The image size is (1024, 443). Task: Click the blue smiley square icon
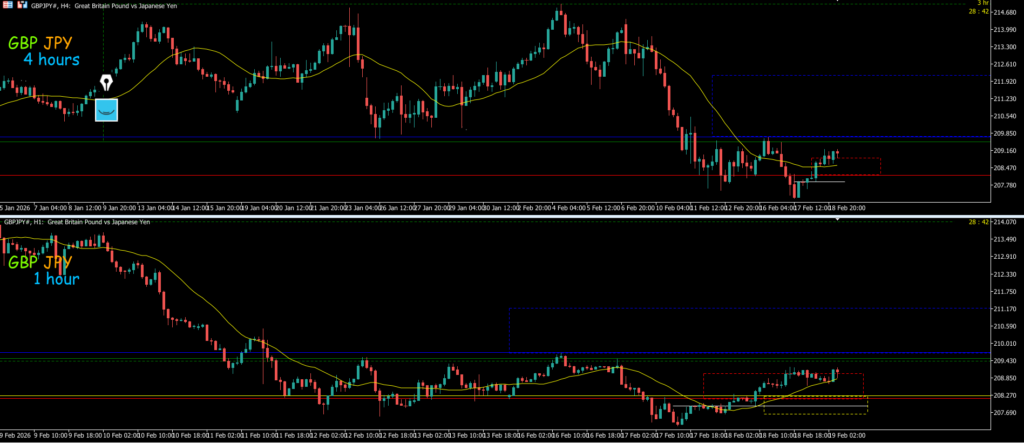point(106,109)
